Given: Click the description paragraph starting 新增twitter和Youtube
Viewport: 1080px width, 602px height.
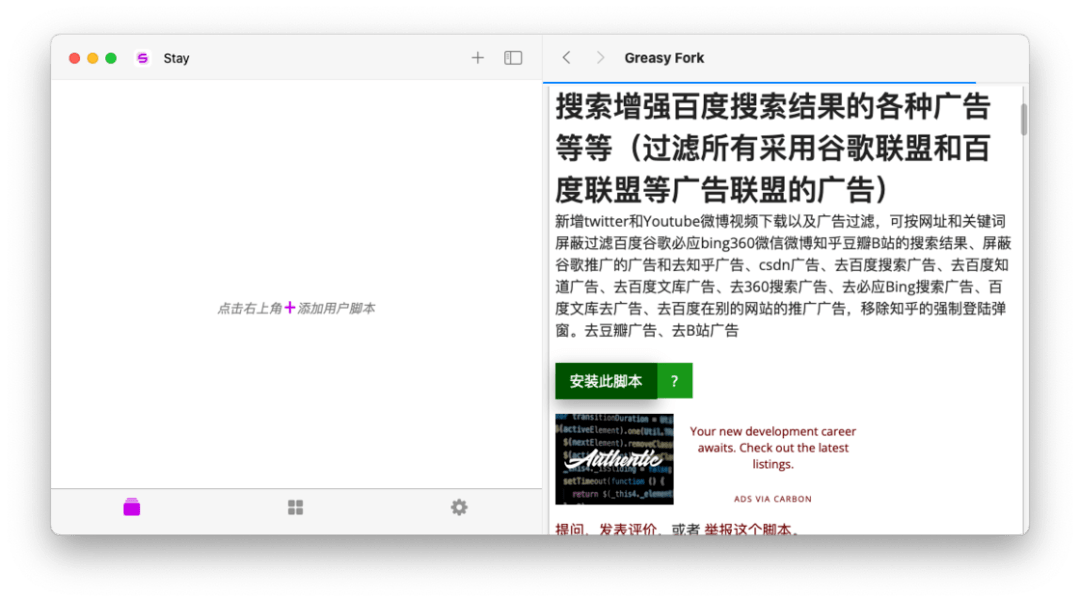Looking at the screenshot, I should click(783, 276).
